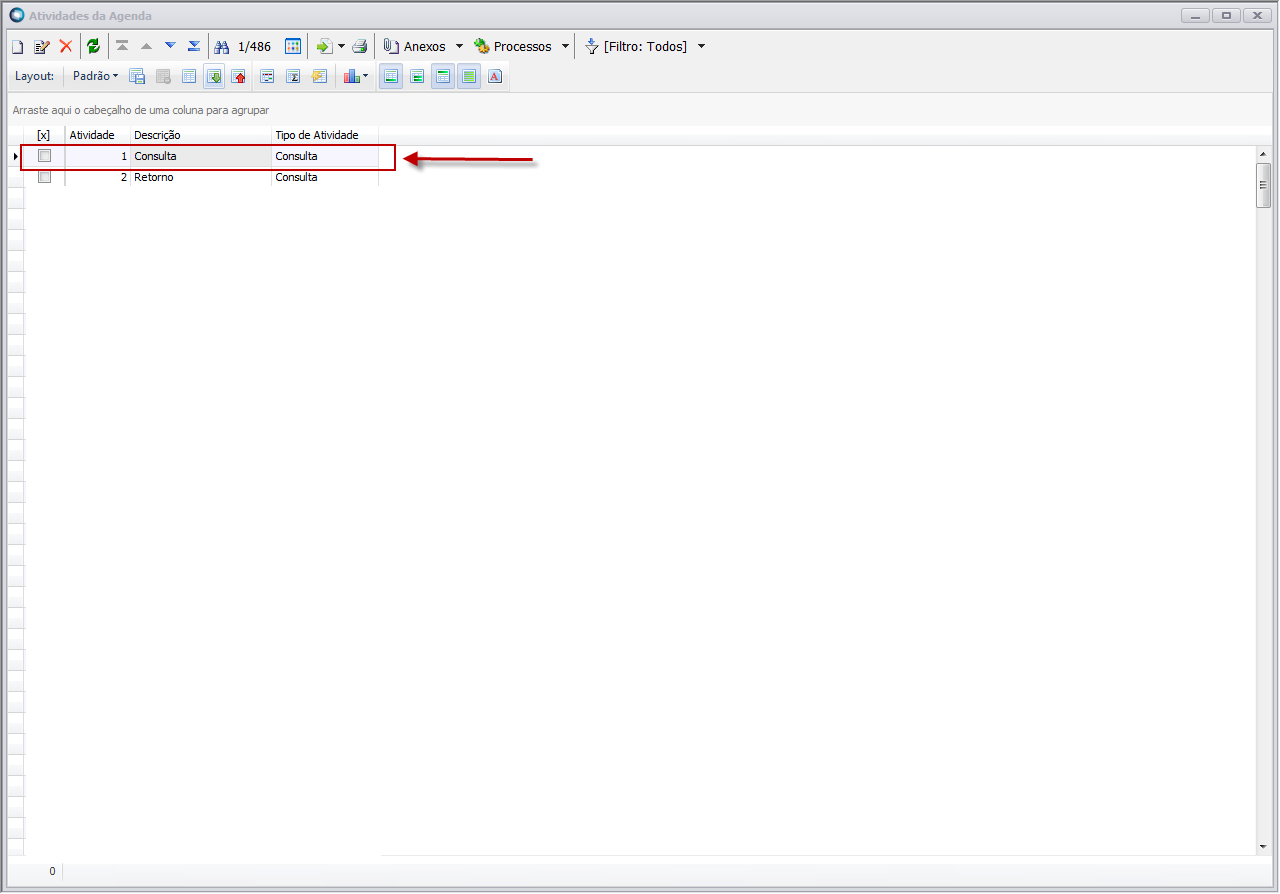Go to the next record blue arrow
The image size is (1280, 894).
(x=170, y=46)
